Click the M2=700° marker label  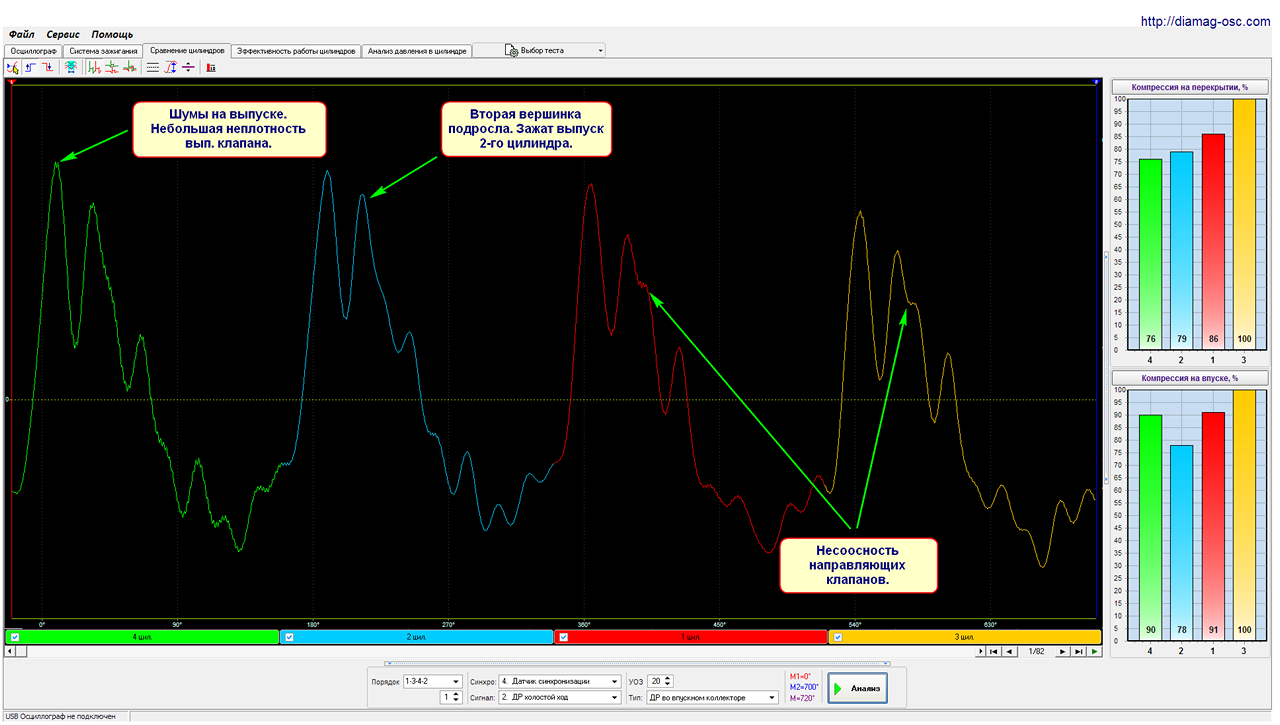click(803, 687)
